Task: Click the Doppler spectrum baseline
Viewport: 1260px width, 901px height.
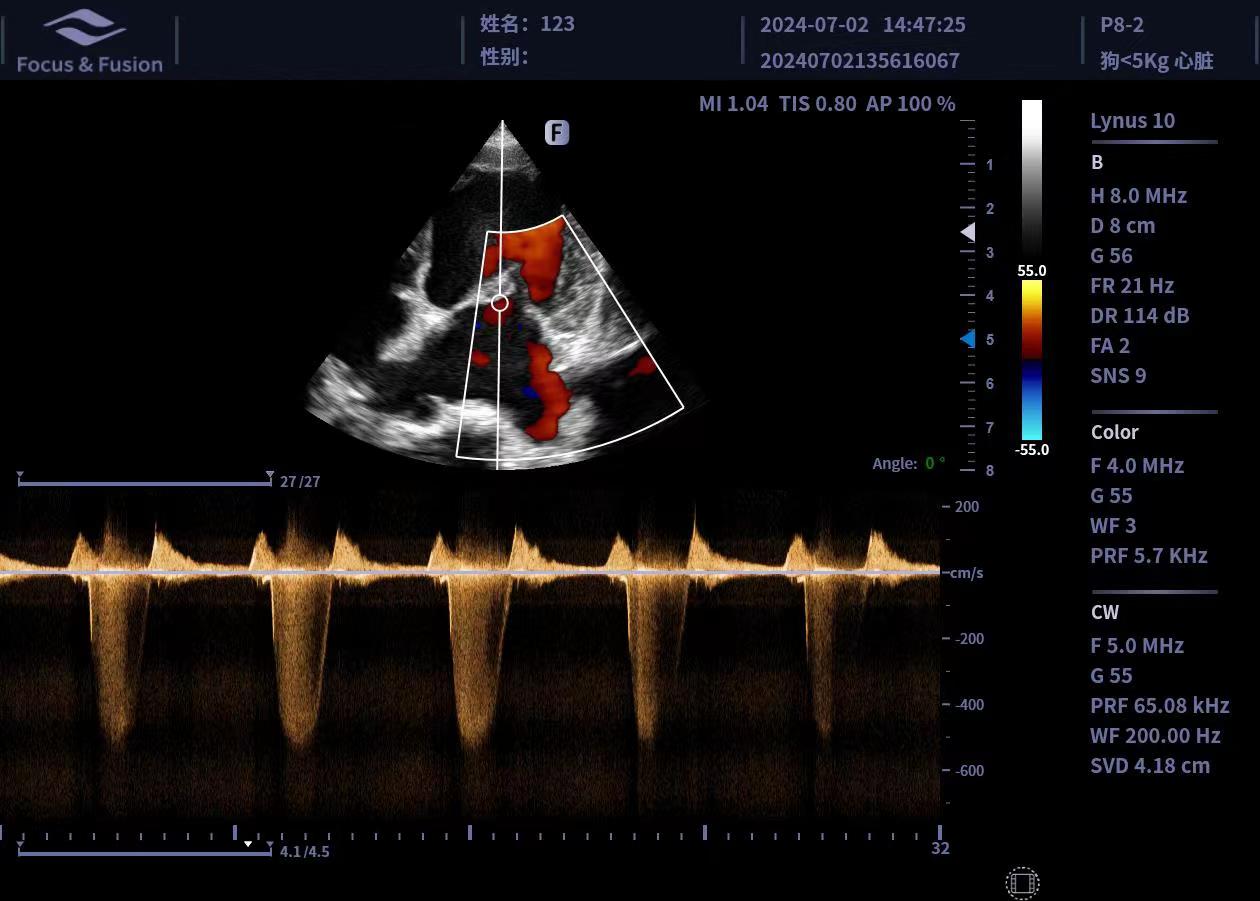Action: 470,573
